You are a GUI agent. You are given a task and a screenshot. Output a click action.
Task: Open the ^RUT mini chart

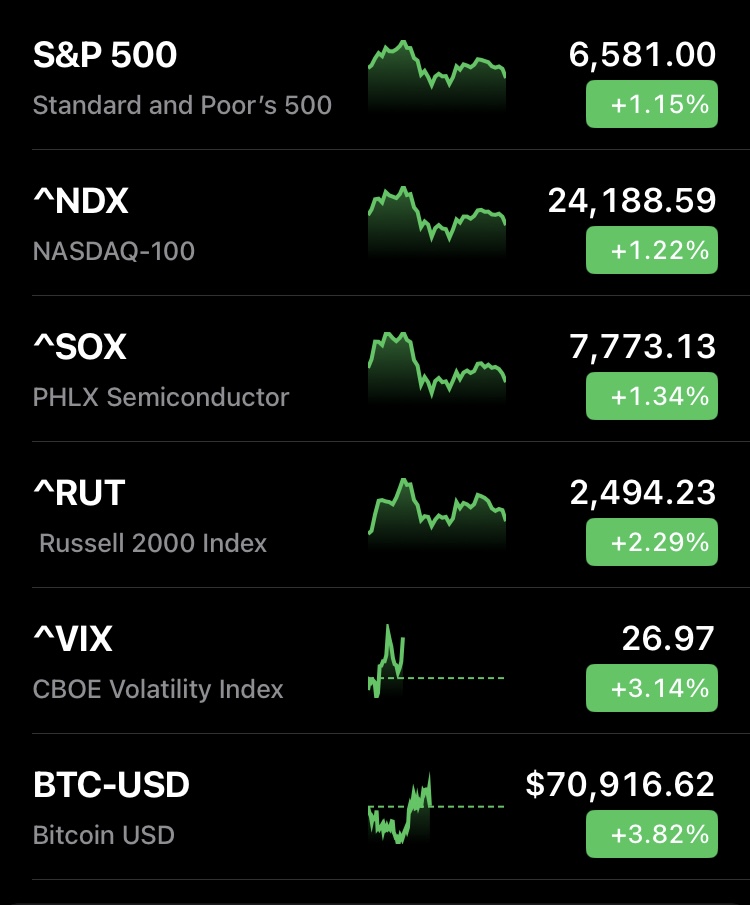[437, 512]
